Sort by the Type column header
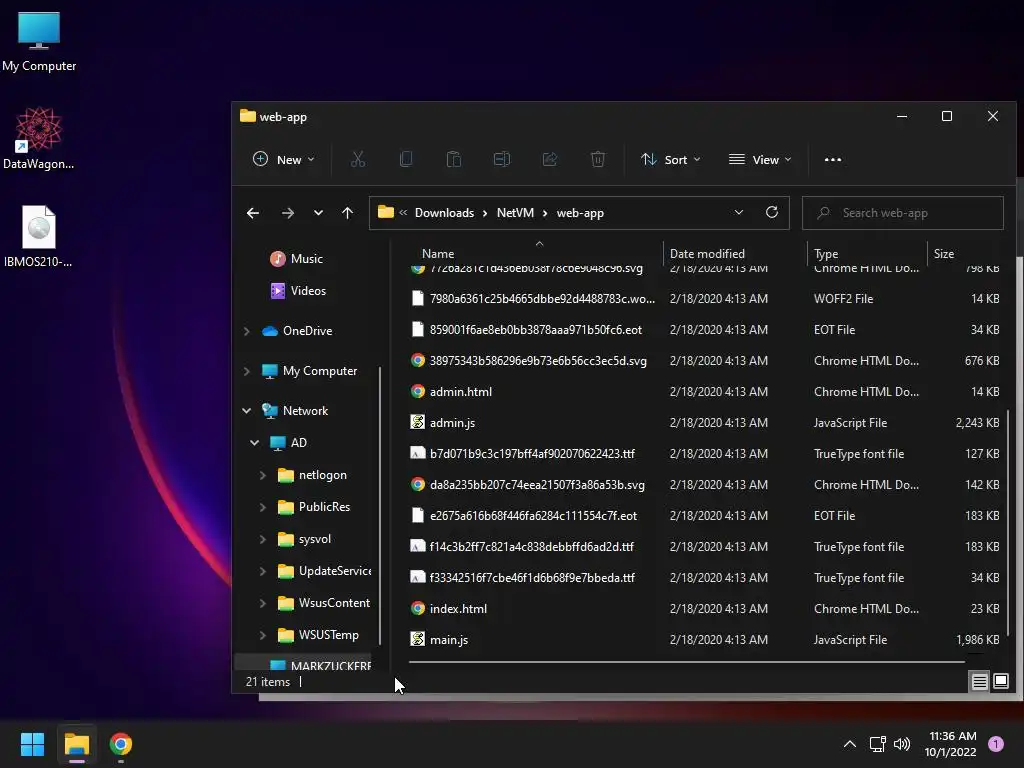The width and height of the screenshot is (1024, 768). pos(825,253)
